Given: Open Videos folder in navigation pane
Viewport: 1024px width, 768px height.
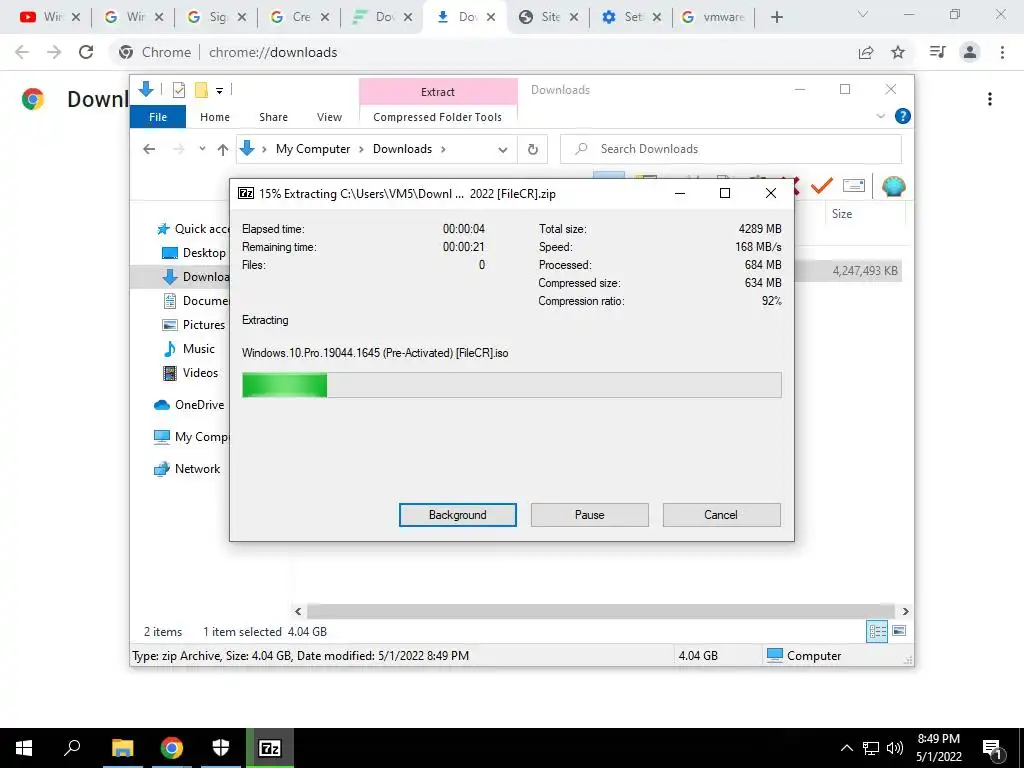Looking at the screenshot, I should 190,373.
